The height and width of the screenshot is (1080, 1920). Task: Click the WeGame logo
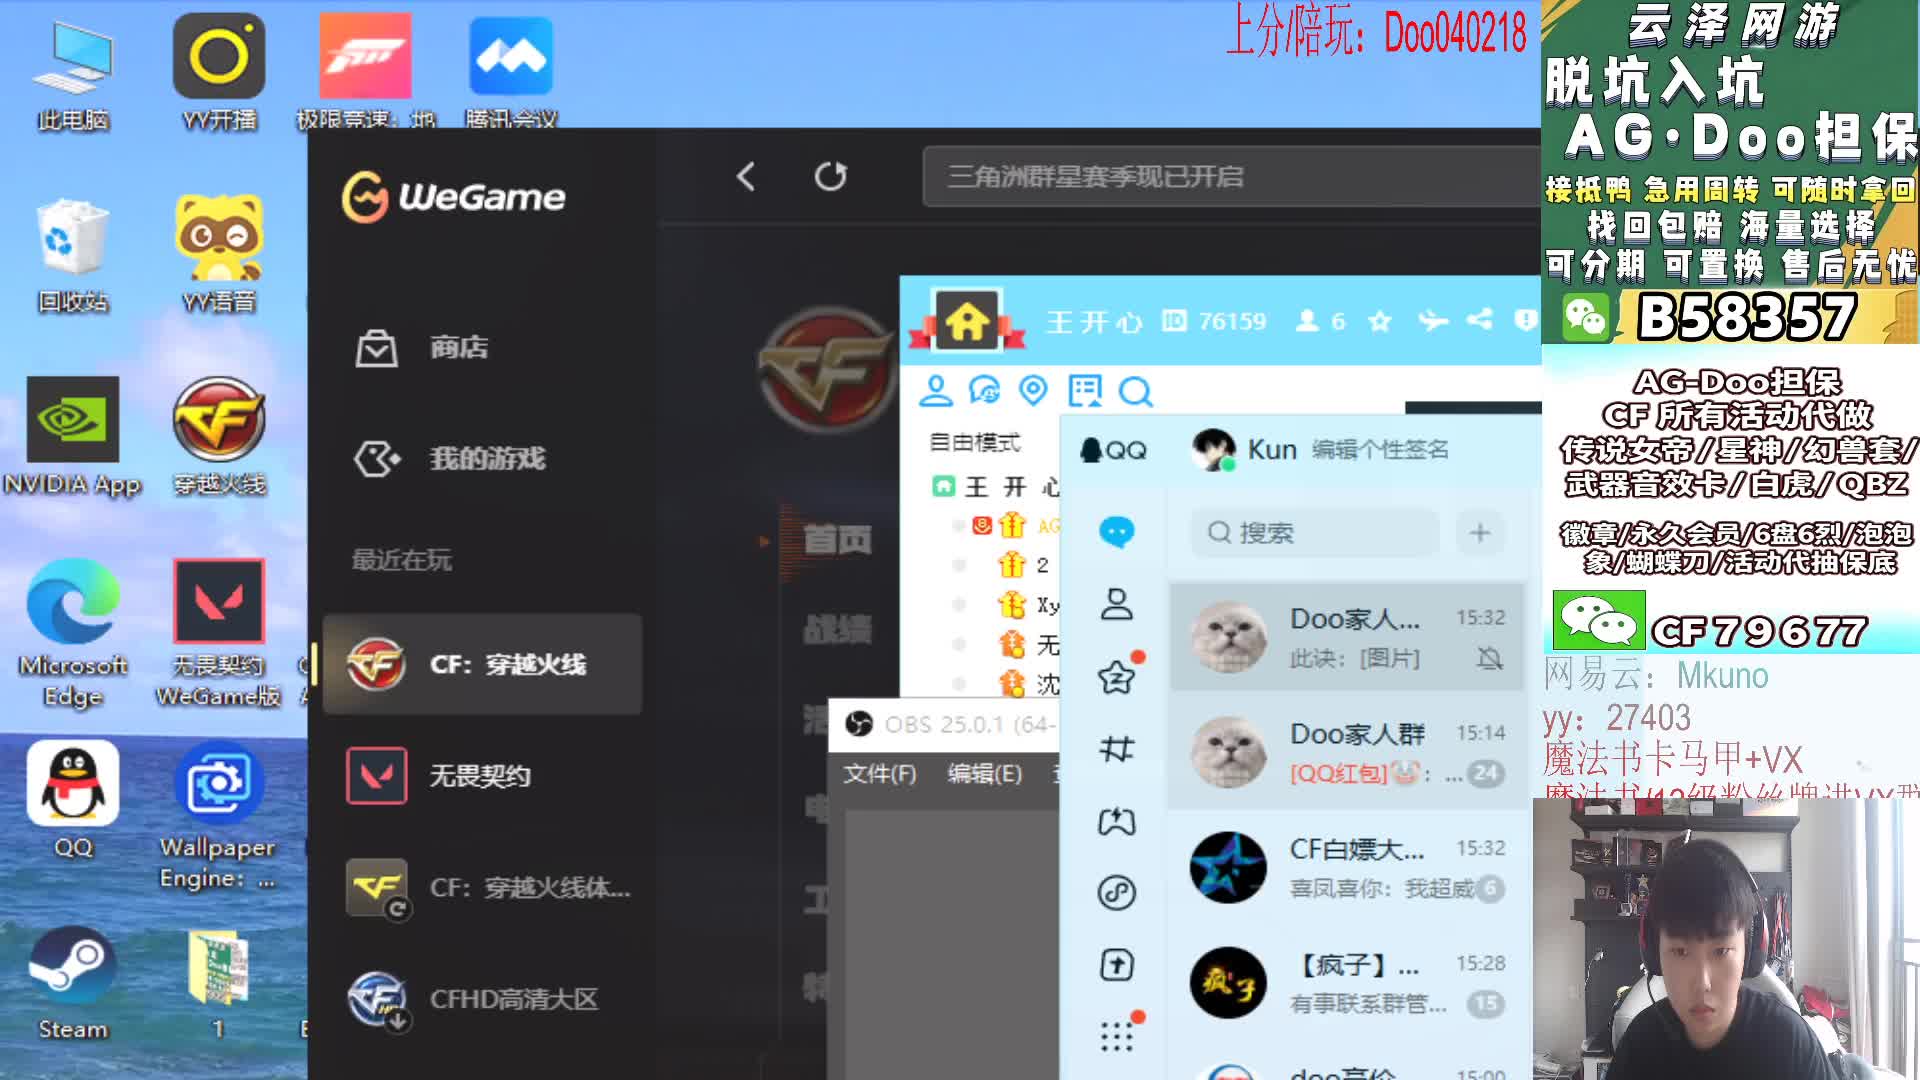(x=453, y=196)
